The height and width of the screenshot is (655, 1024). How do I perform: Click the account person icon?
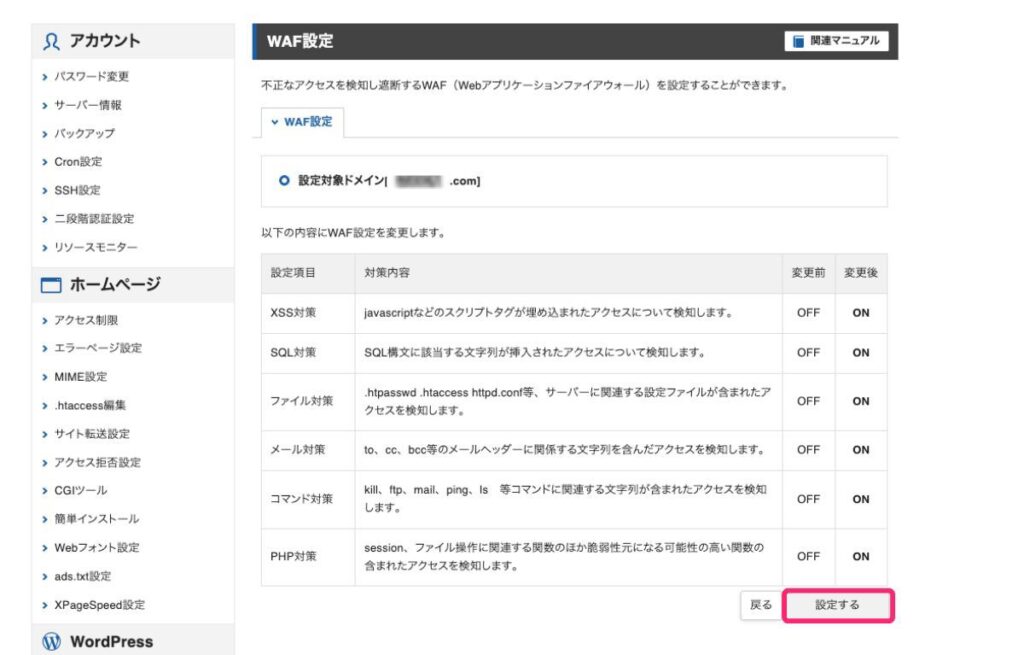52,41
